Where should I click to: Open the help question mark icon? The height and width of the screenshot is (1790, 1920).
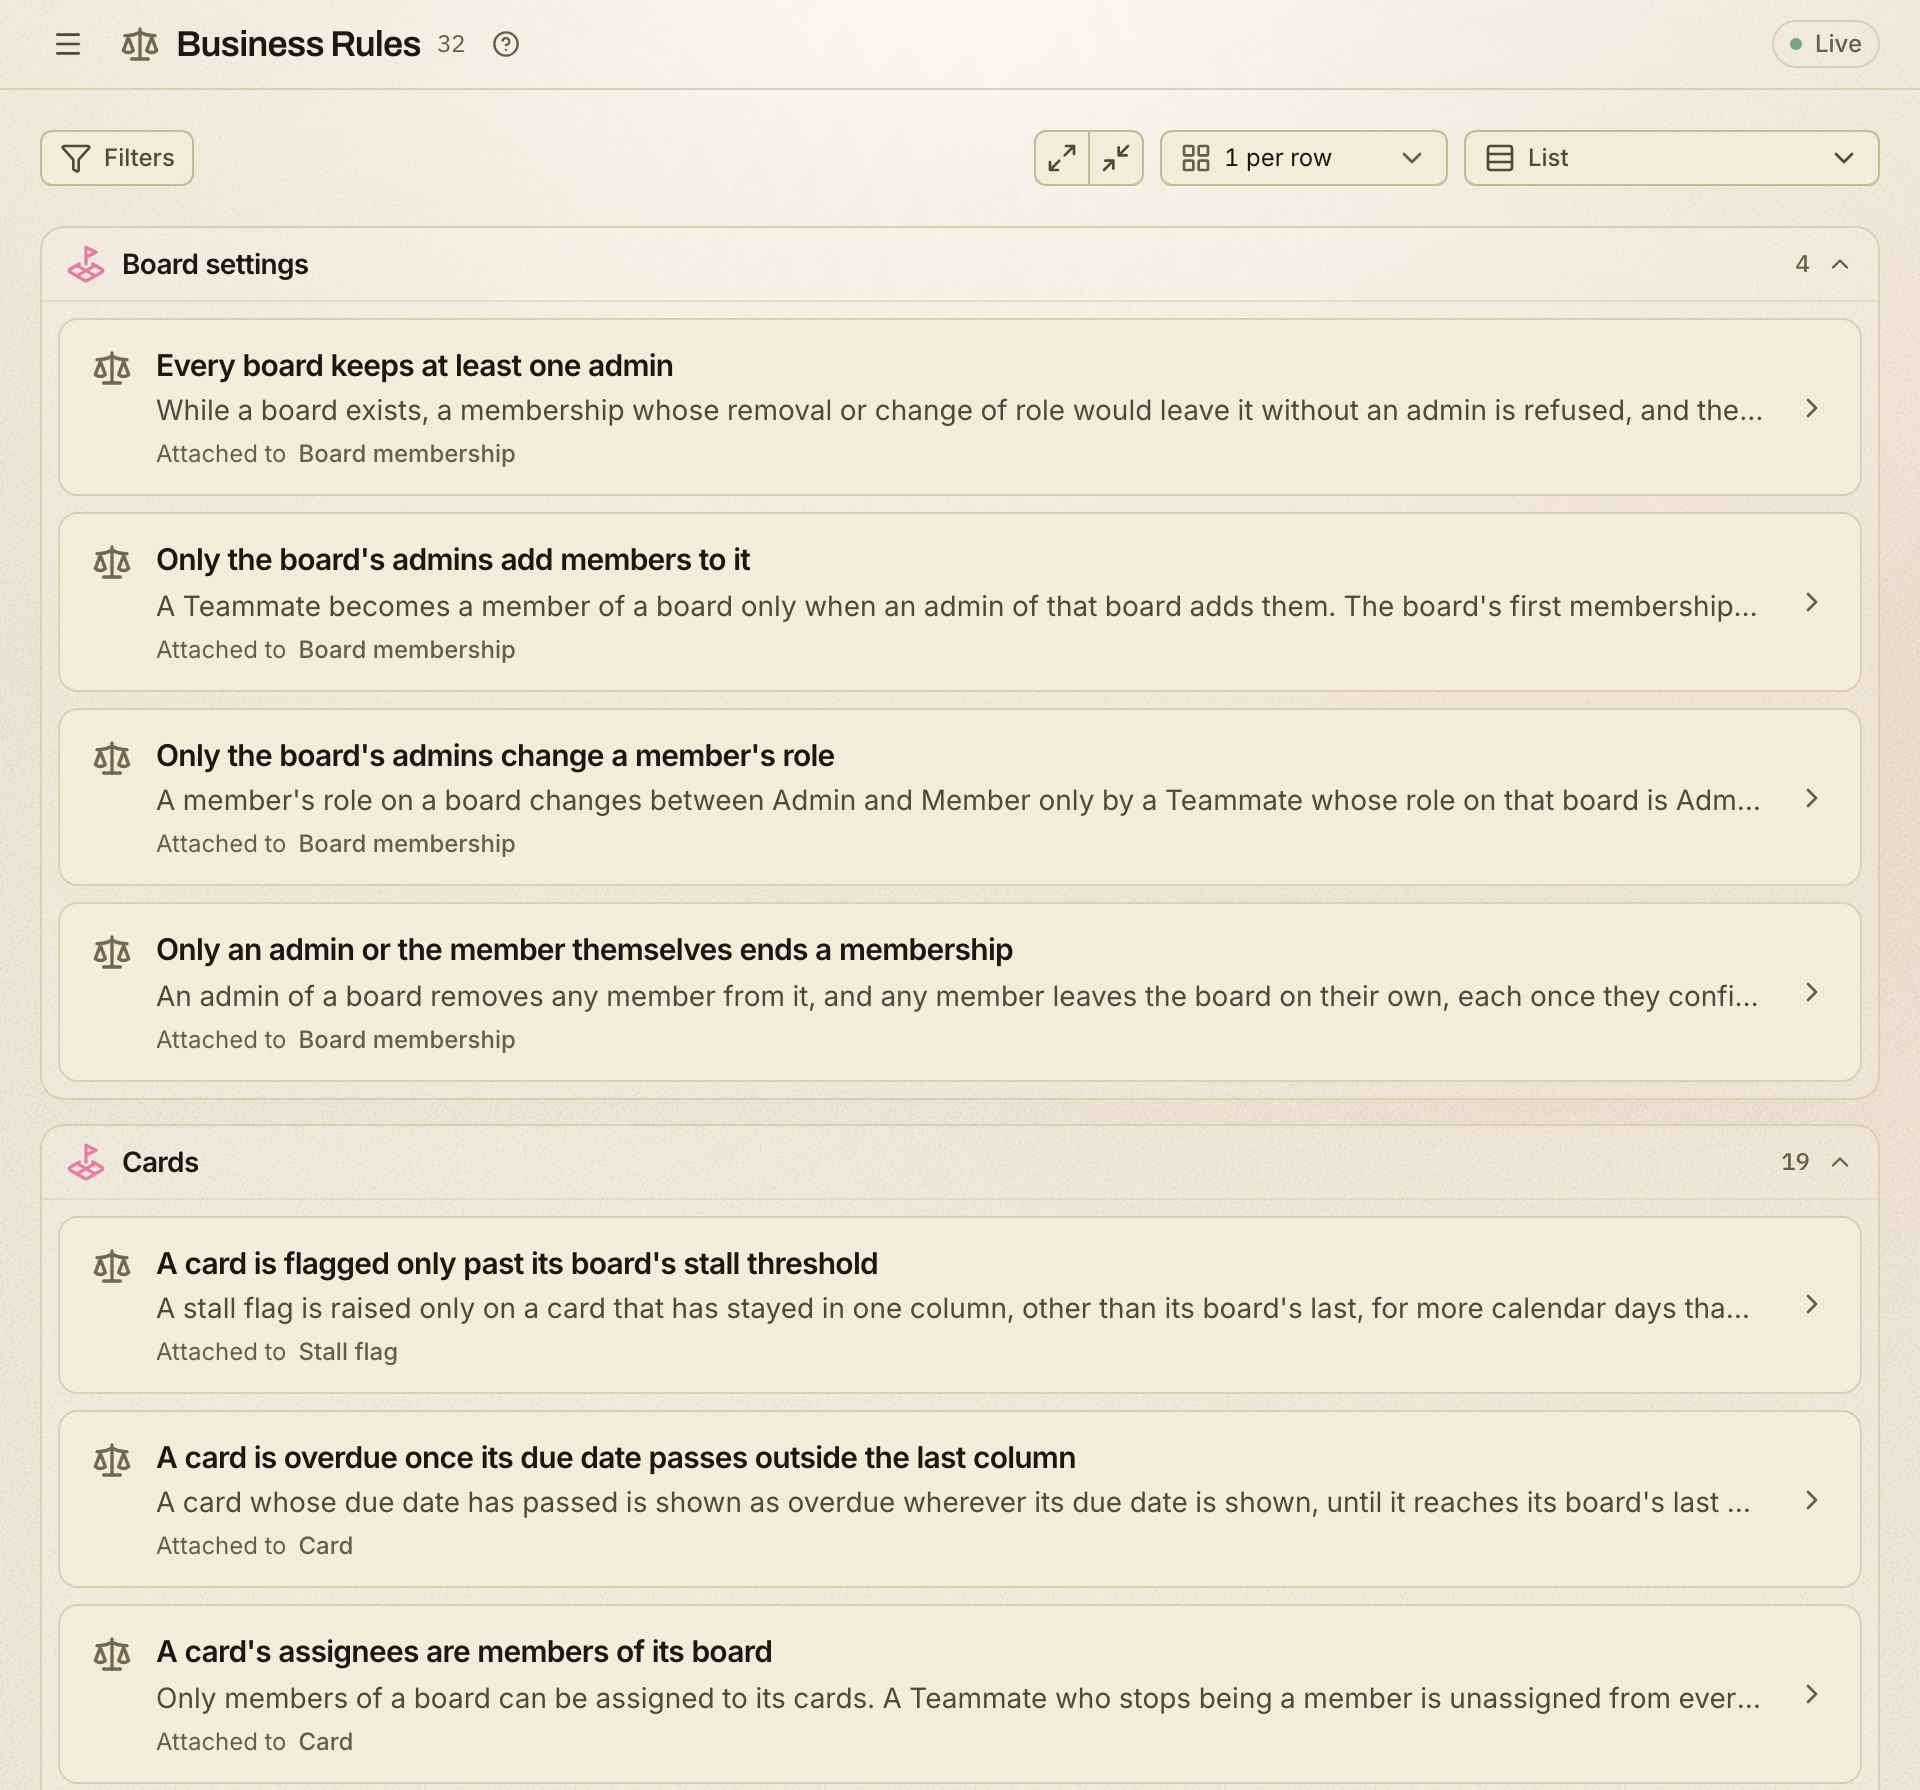[x=506, y=44]
